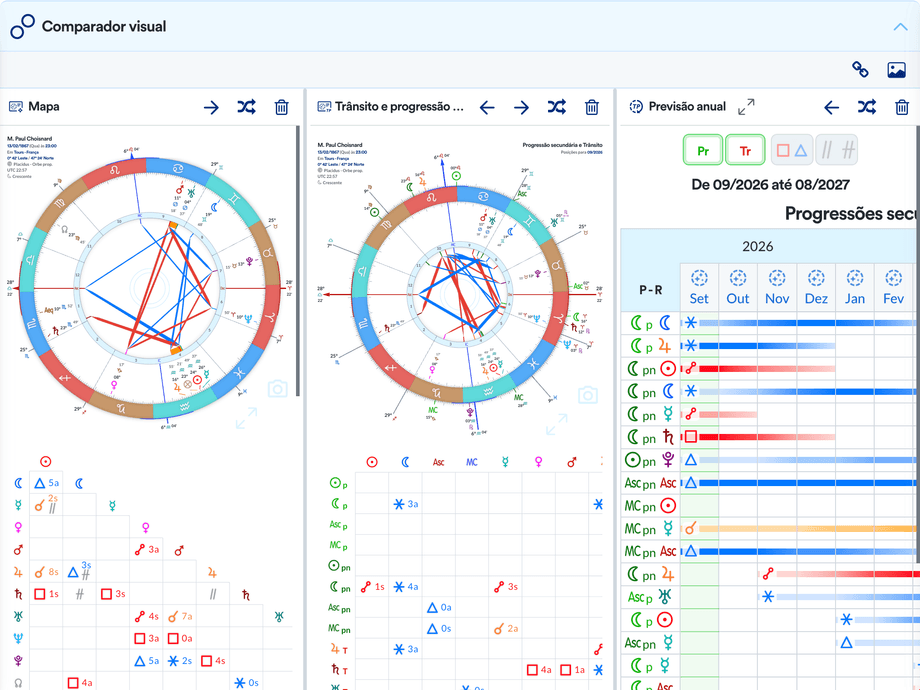
Task: Collapse the Comparador visual section
Action: (900, 27)
